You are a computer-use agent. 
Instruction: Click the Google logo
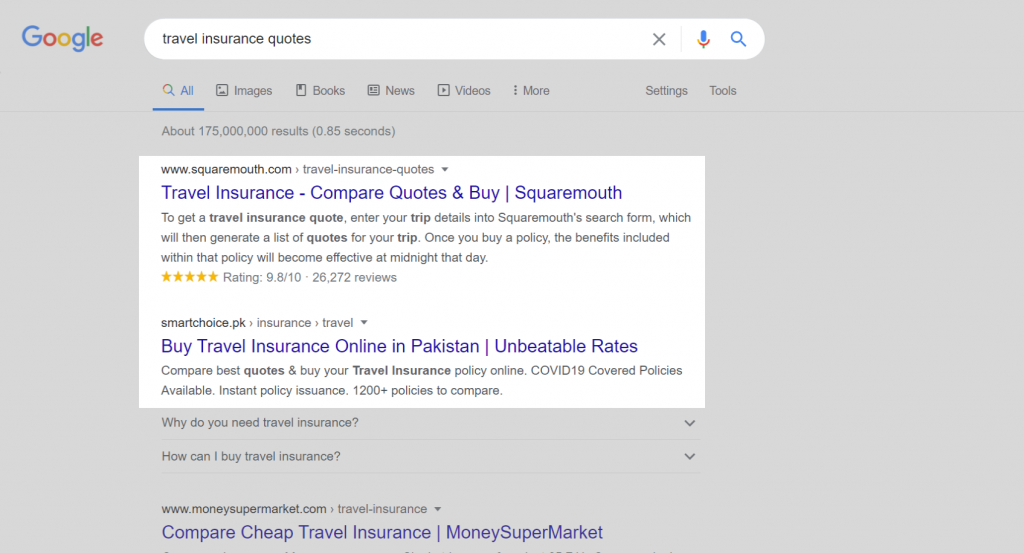[x=62, y=39]
